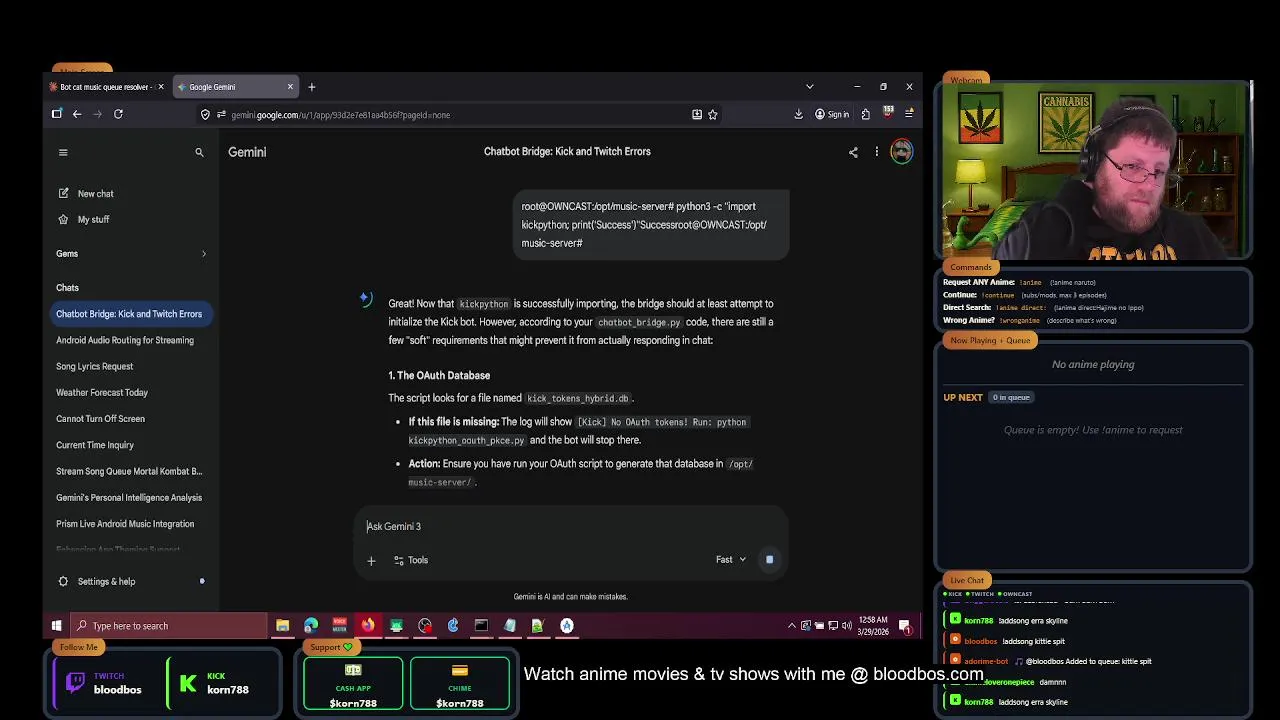Image resolution: width=1280 pixels, height=720 pixels.
Task: Open the browser application menu
Action: [x=909, y=114]
